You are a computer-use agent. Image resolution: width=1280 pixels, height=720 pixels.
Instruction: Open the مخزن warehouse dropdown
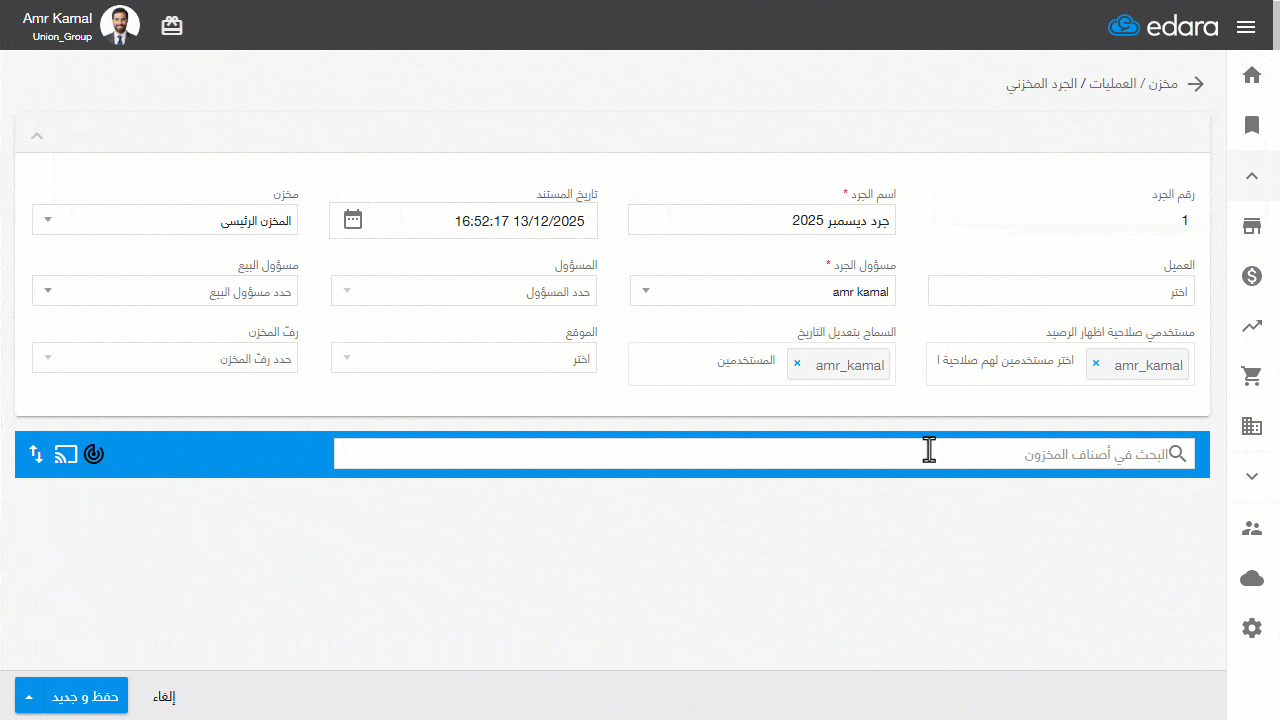point(165,220)
